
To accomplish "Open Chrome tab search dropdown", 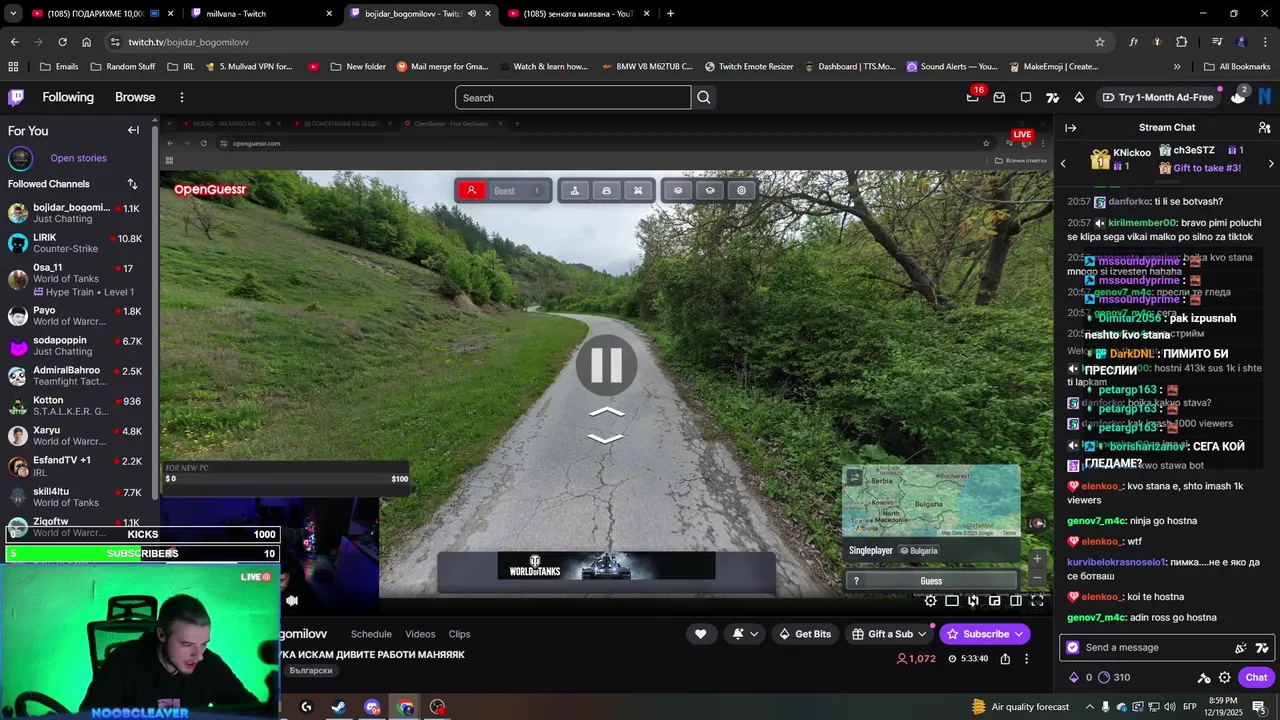I will [x=13, y=14].
